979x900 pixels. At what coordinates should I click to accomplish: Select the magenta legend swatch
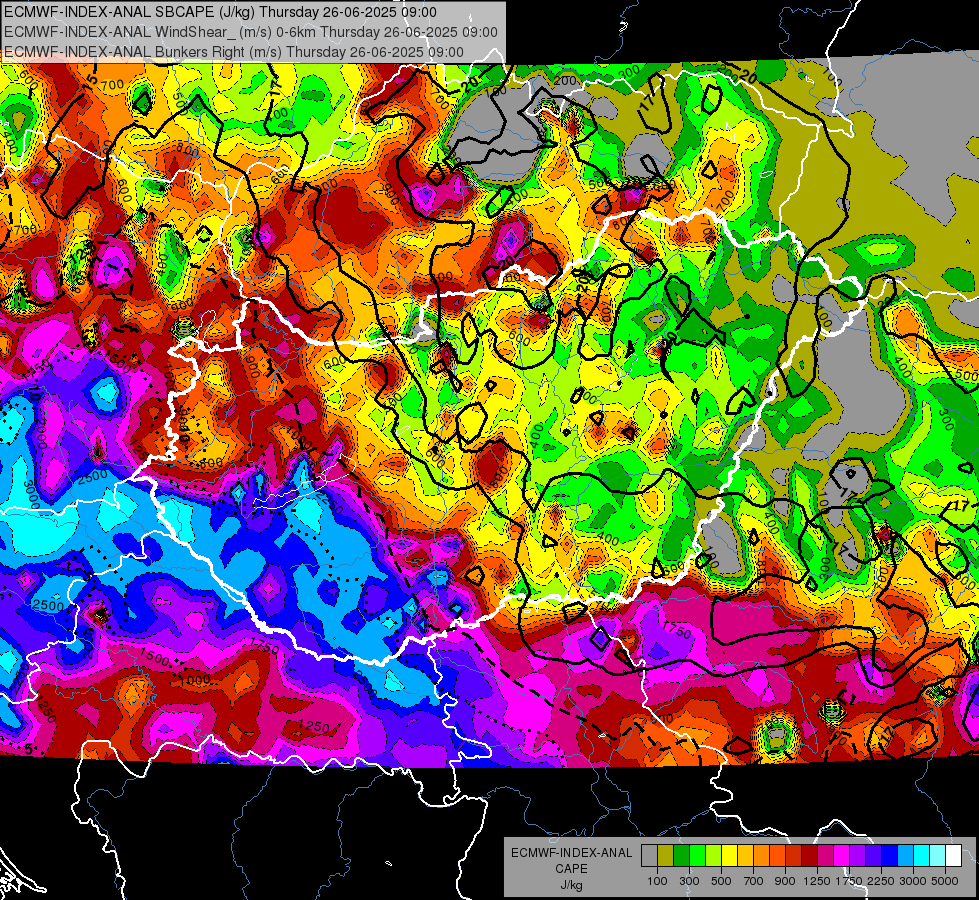pyautogui.click(x=842, y=856)
